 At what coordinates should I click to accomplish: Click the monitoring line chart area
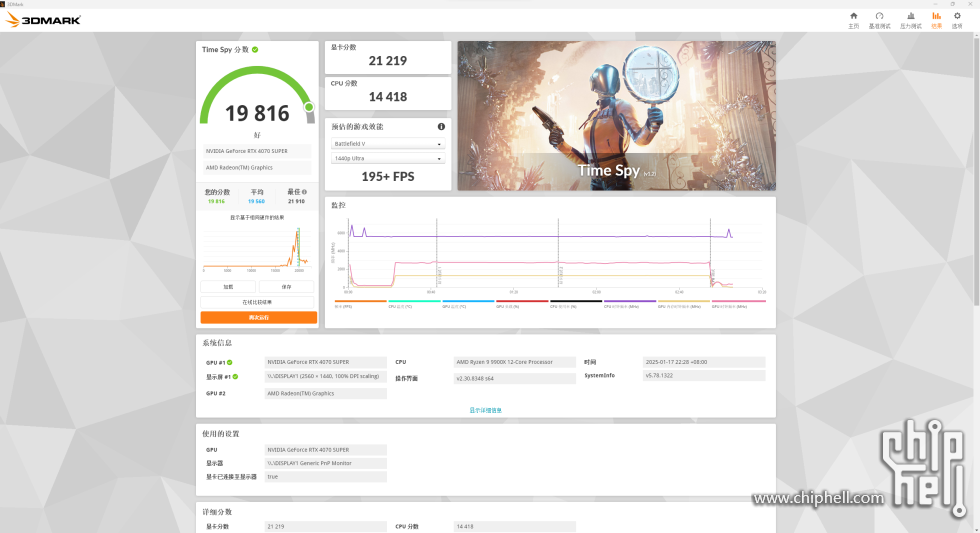coord(555,255)
